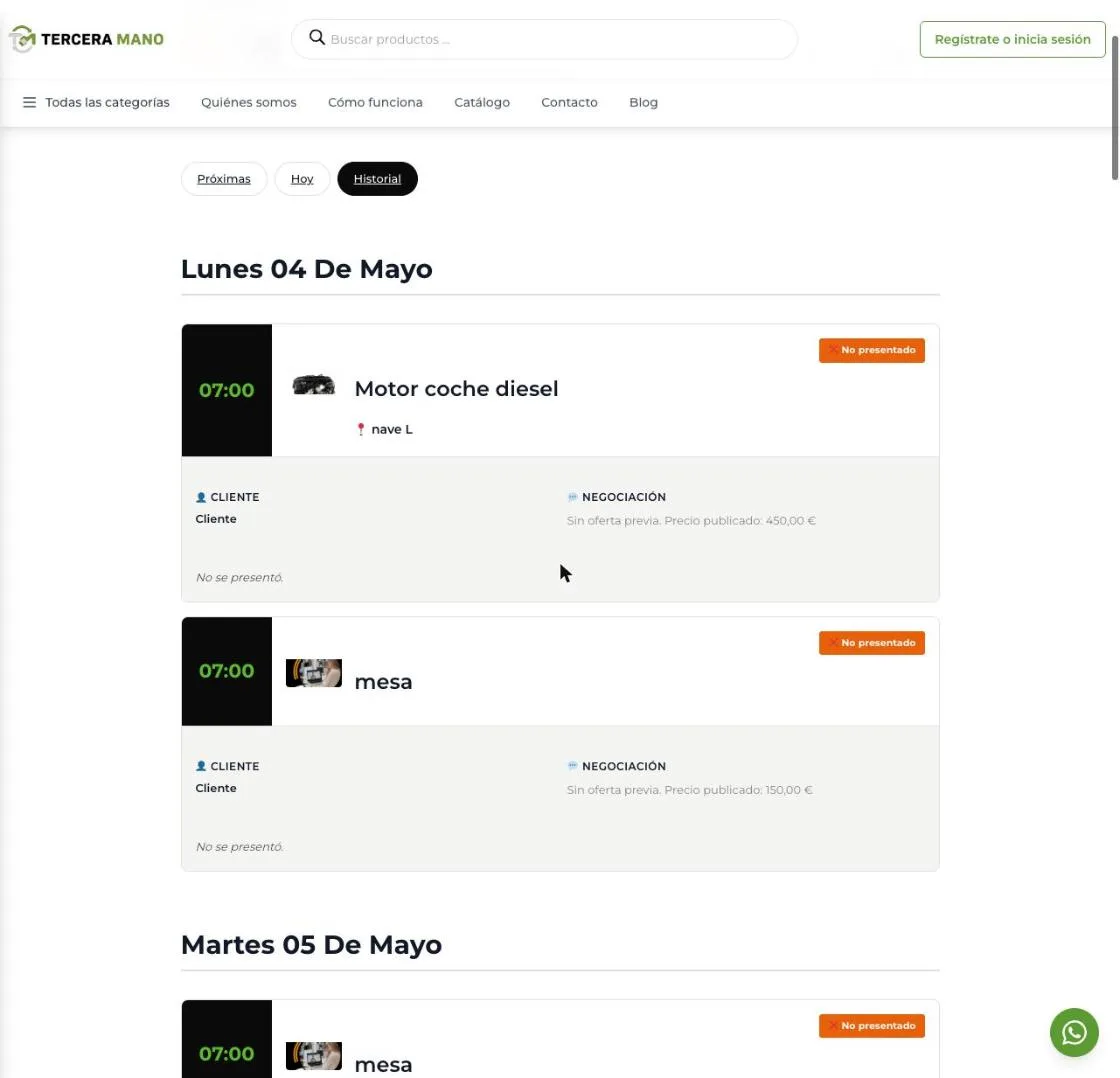Click the mesa title under Martes 05
The width and height of the screenshot is (1120, 1078).
click(384, 1065)
